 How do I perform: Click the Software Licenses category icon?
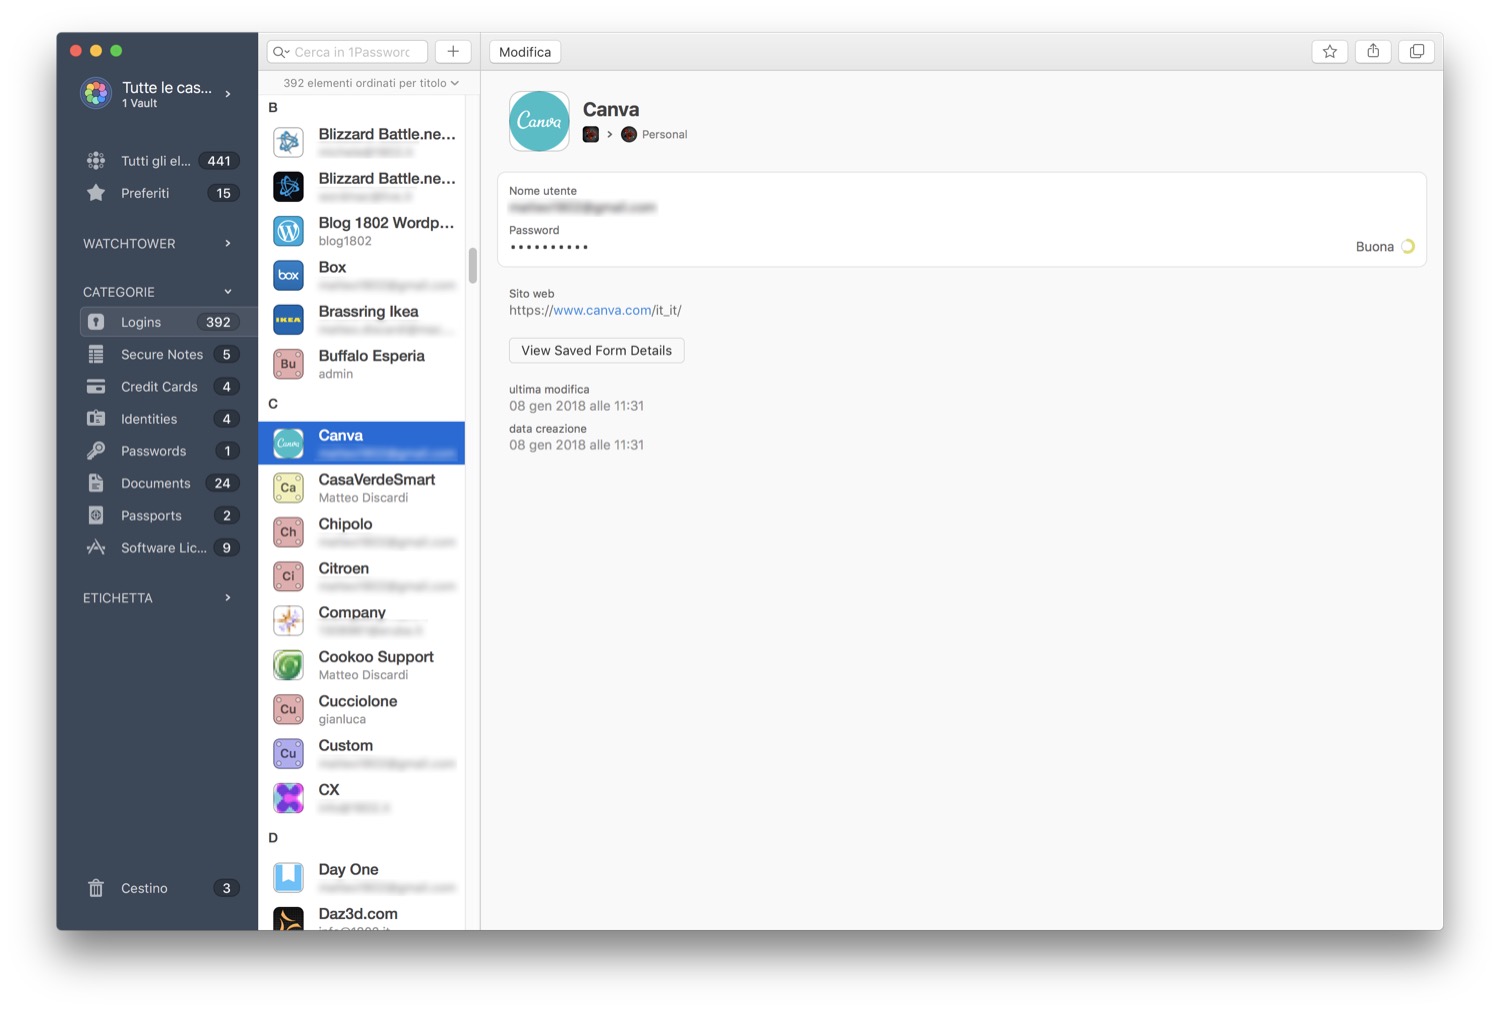96,548
